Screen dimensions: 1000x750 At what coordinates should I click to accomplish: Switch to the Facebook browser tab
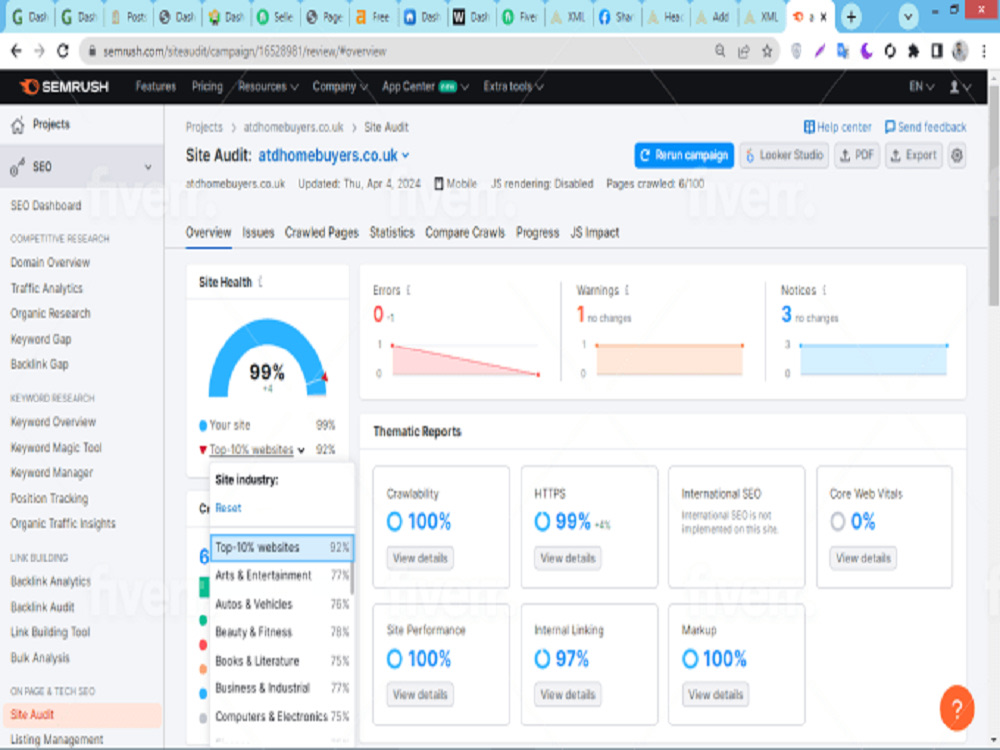[x=618, y=17]
